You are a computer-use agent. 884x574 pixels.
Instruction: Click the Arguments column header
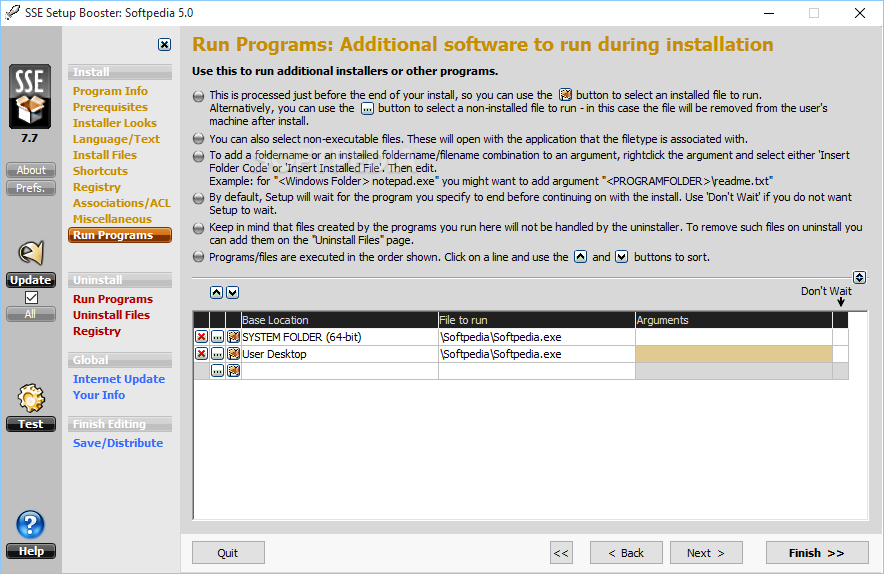coord(734,320)
